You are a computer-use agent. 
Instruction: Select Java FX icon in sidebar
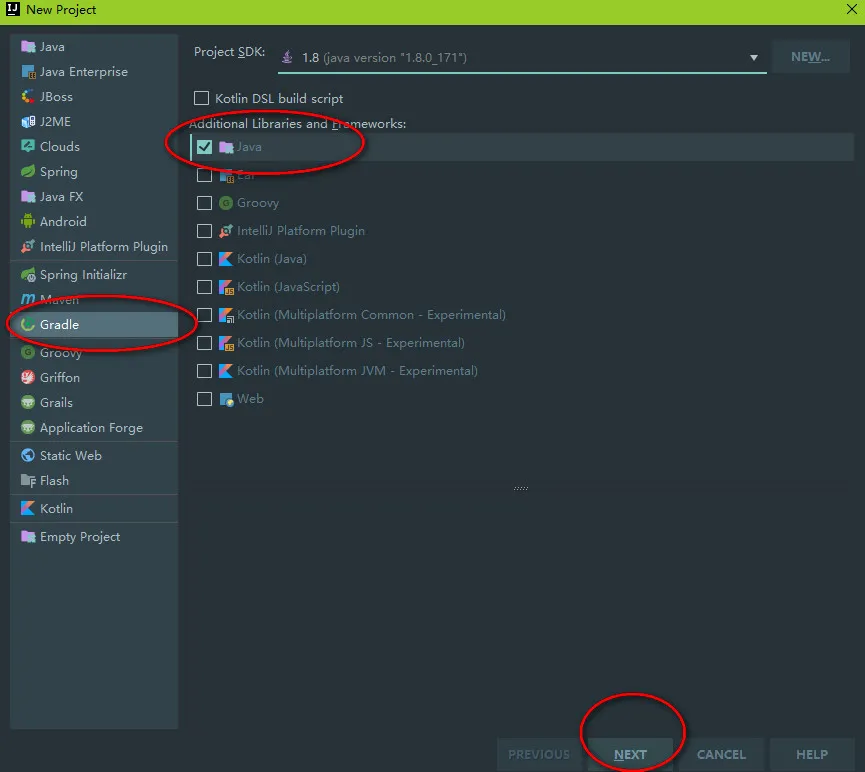coord(28,196)
